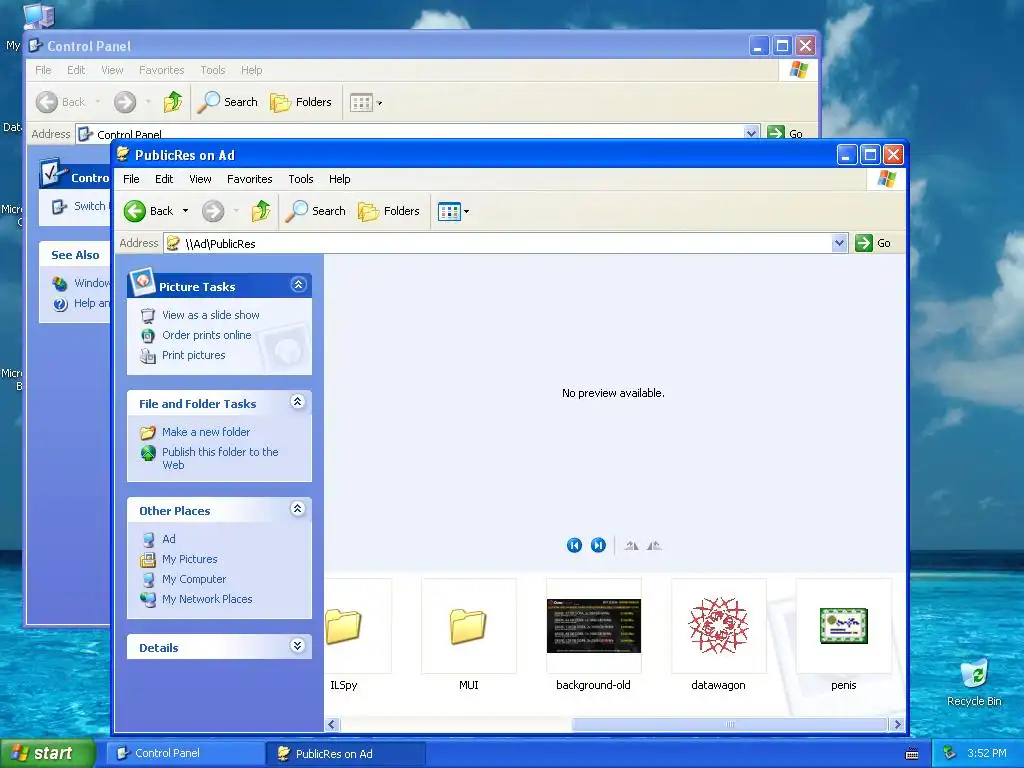1024x768 pixels.
Task: Click Go button in Control Panel window
Action: point(786,133)
